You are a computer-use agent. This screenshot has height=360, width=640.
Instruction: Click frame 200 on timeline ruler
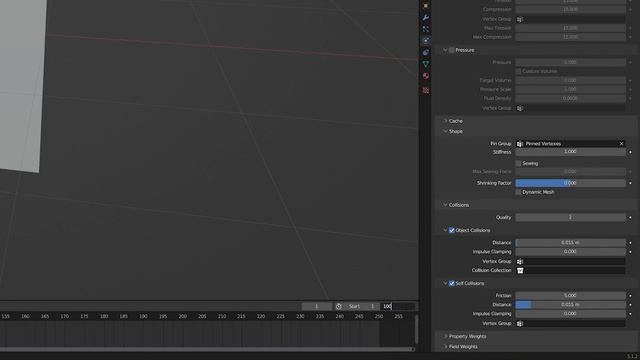[182, 316]
